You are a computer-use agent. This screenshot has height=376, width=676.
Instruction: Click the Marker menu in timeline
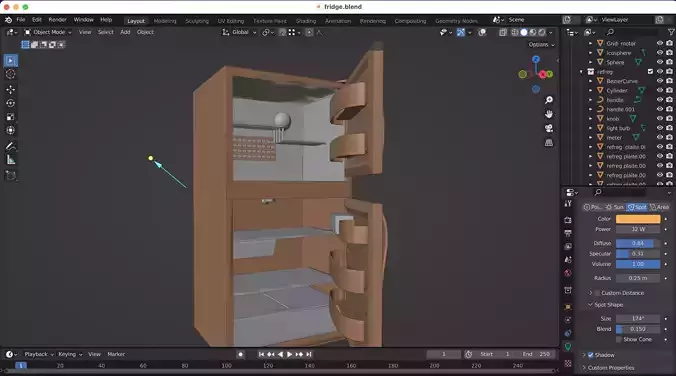pyautogui.click(x=116, y=354)
